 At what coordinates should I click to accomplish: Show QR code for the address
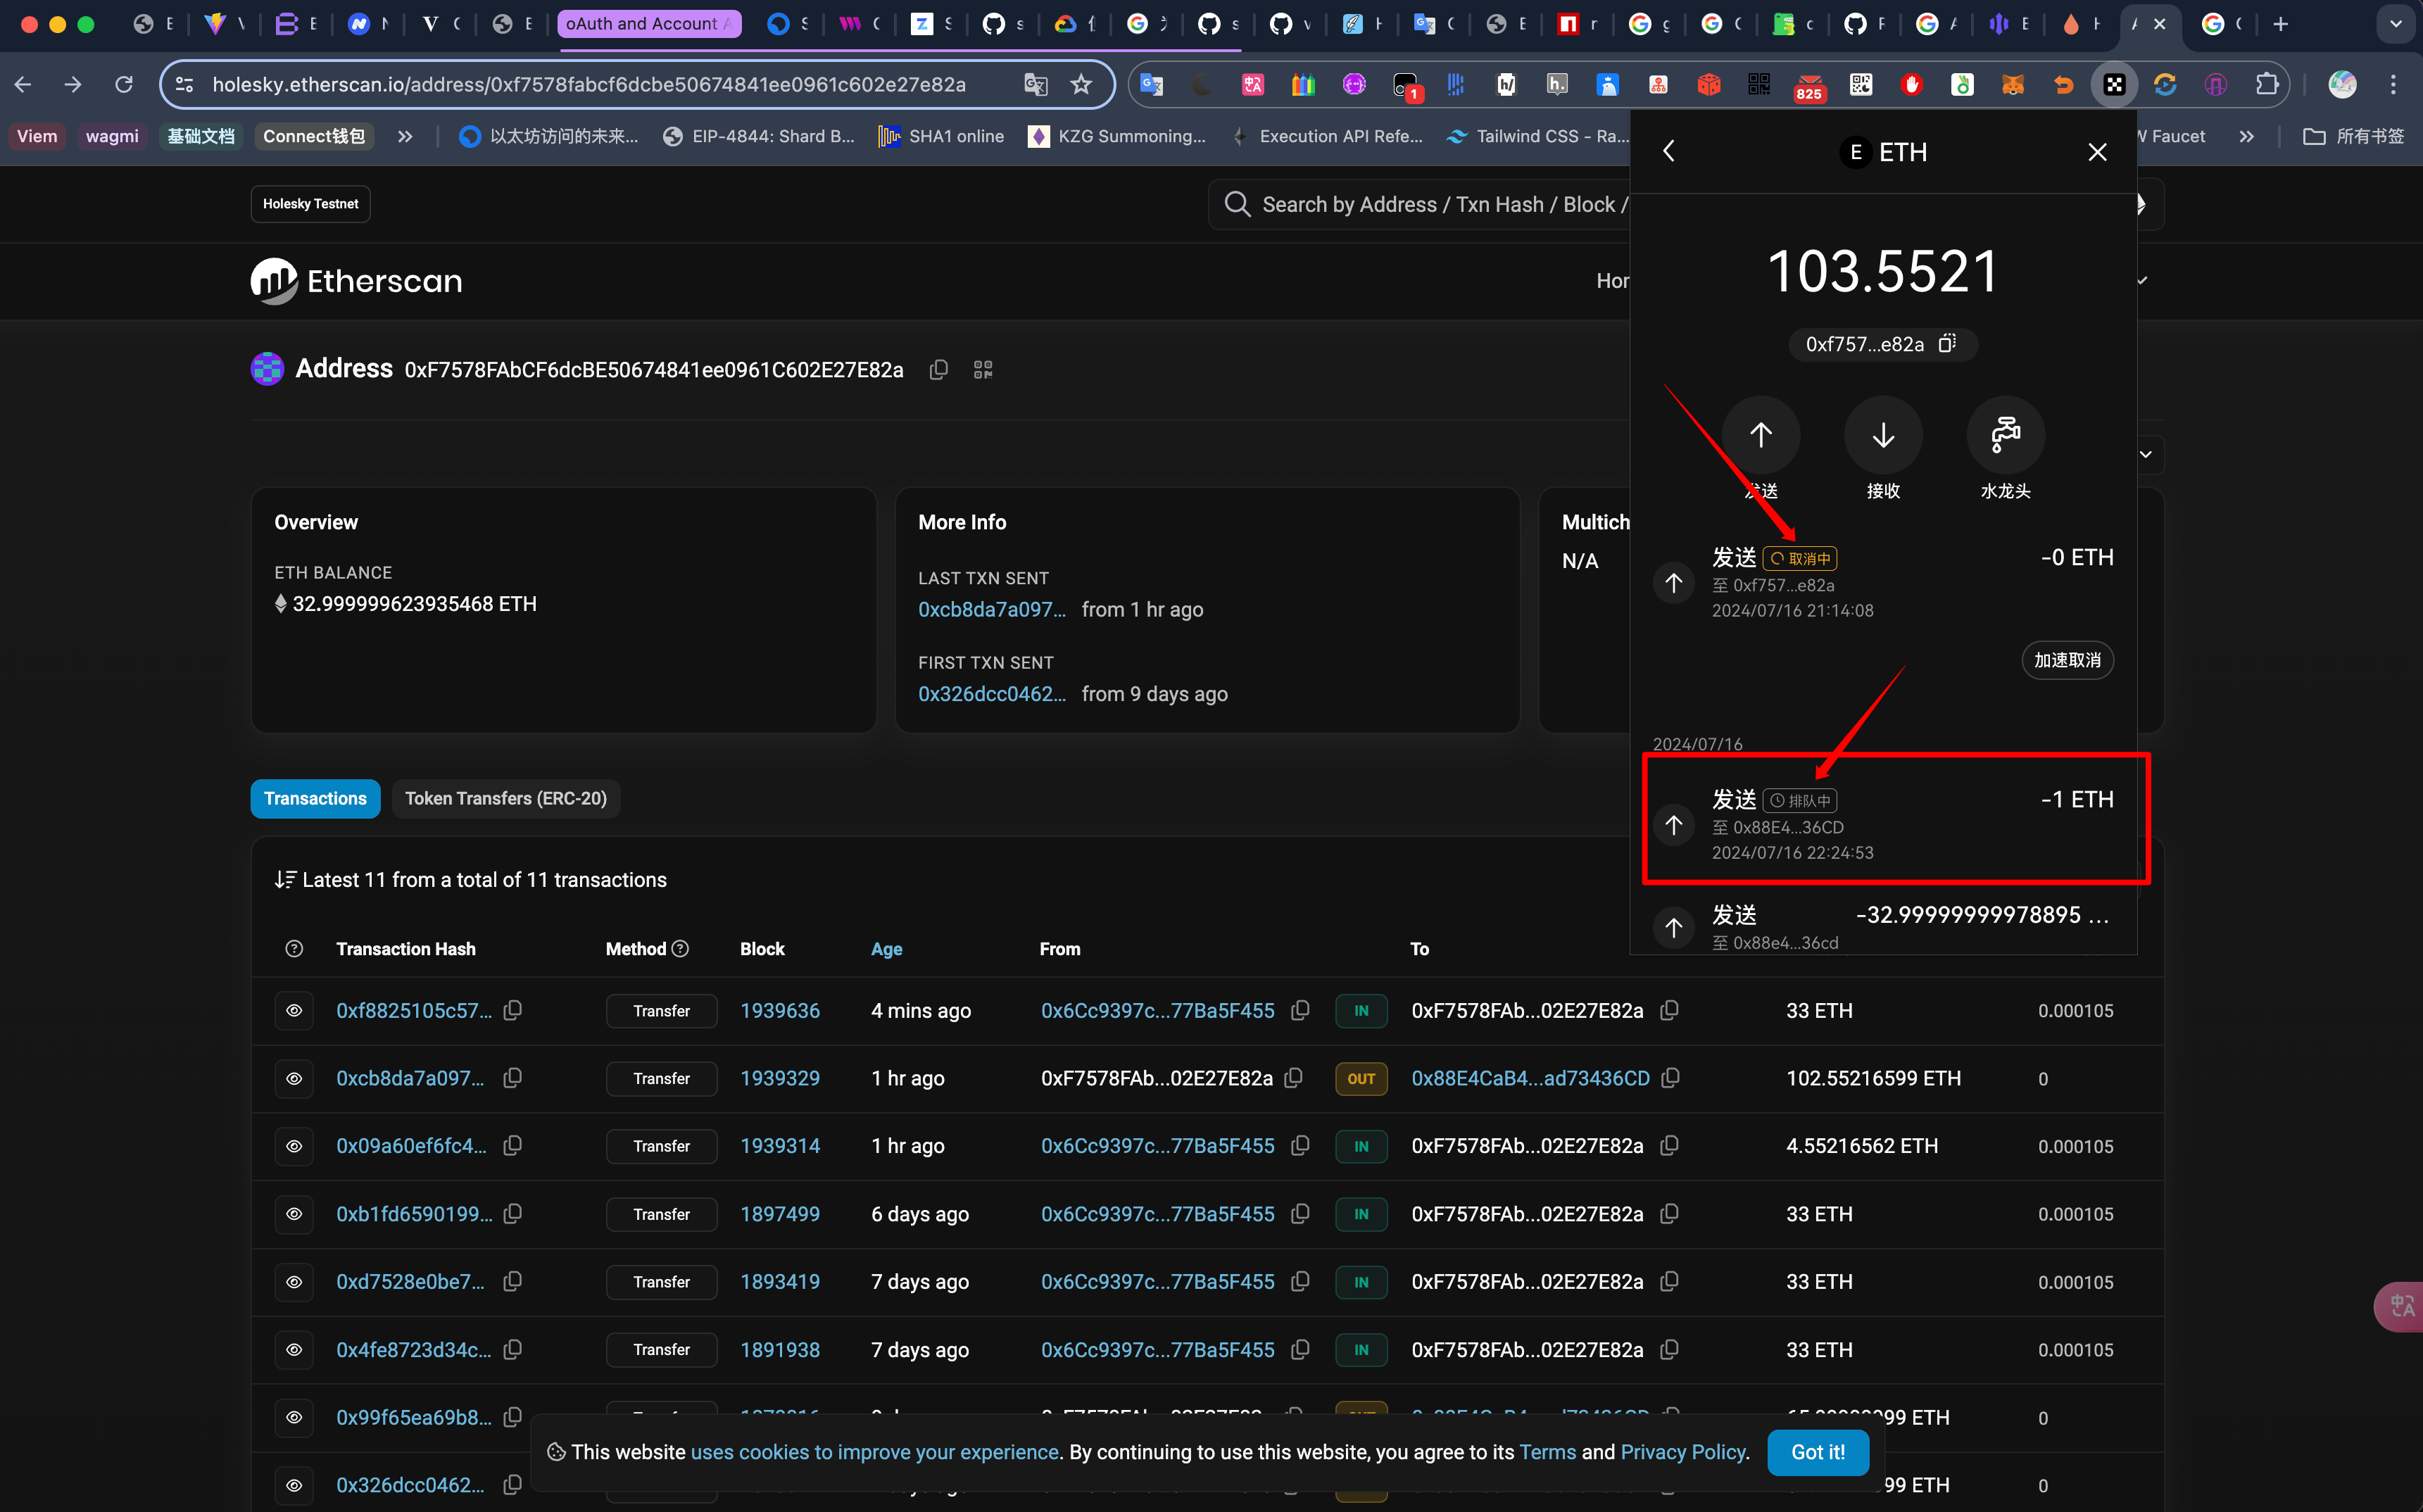pos(983,370)
